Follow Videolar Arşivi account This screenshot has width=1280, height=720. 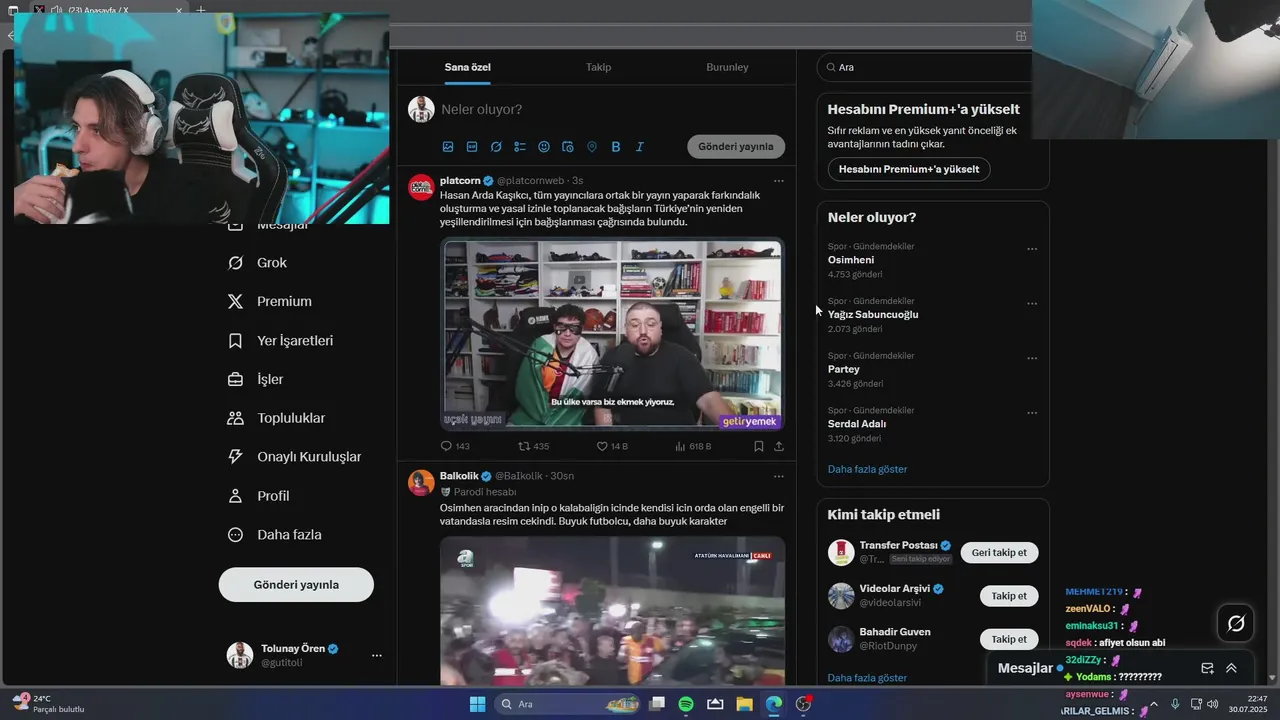(1008, 596)
